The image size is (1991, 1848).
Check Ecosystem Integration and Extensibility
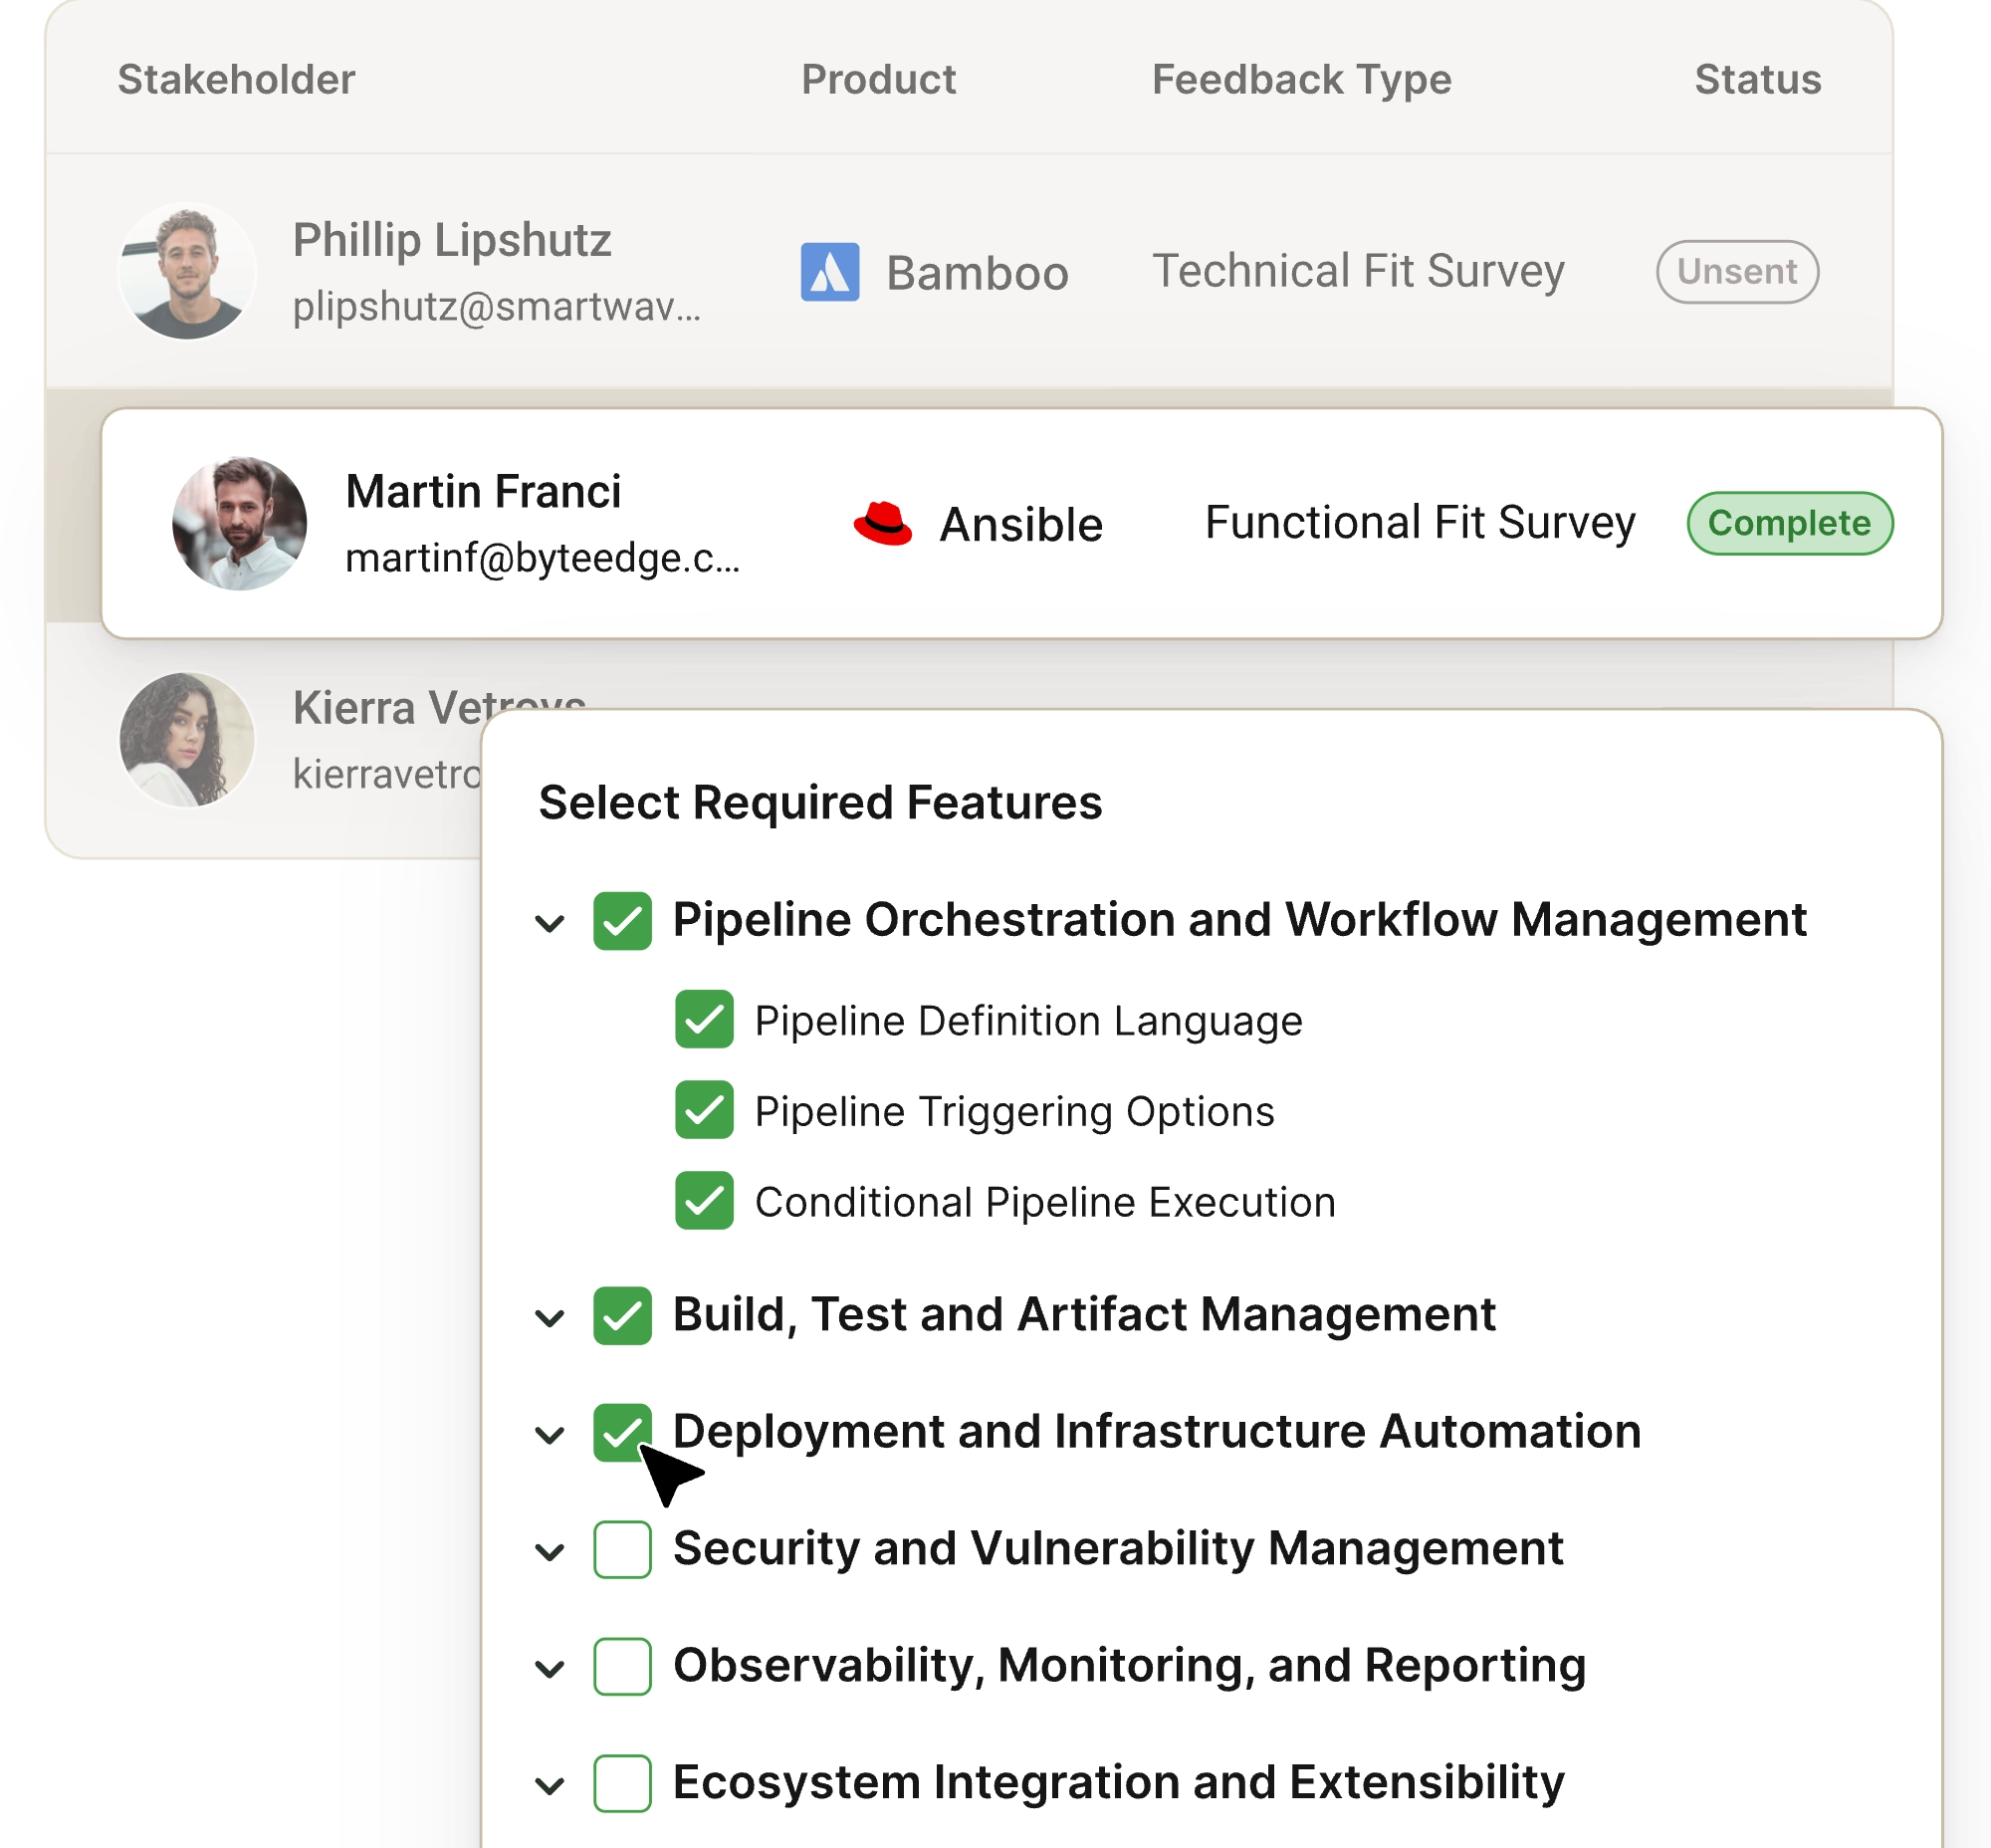622,1781
